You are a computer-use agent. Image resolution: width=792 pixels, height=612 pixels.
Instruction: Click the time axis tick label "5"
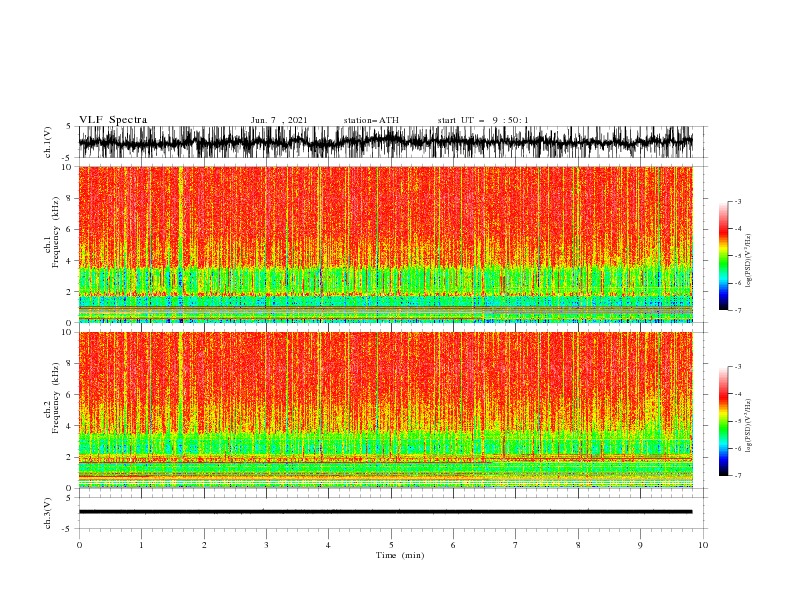coord(391,545)
